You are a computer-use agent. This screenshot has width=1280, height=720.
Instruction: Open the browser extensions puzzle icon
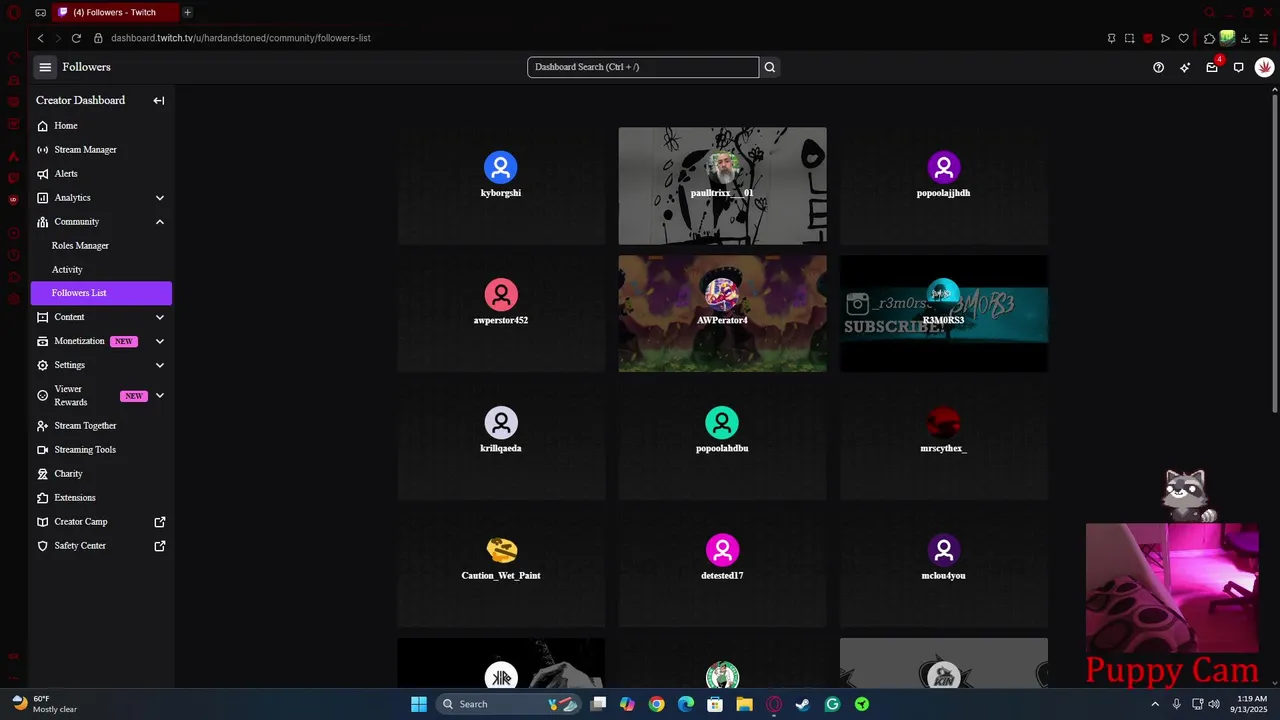(1209, 38)
